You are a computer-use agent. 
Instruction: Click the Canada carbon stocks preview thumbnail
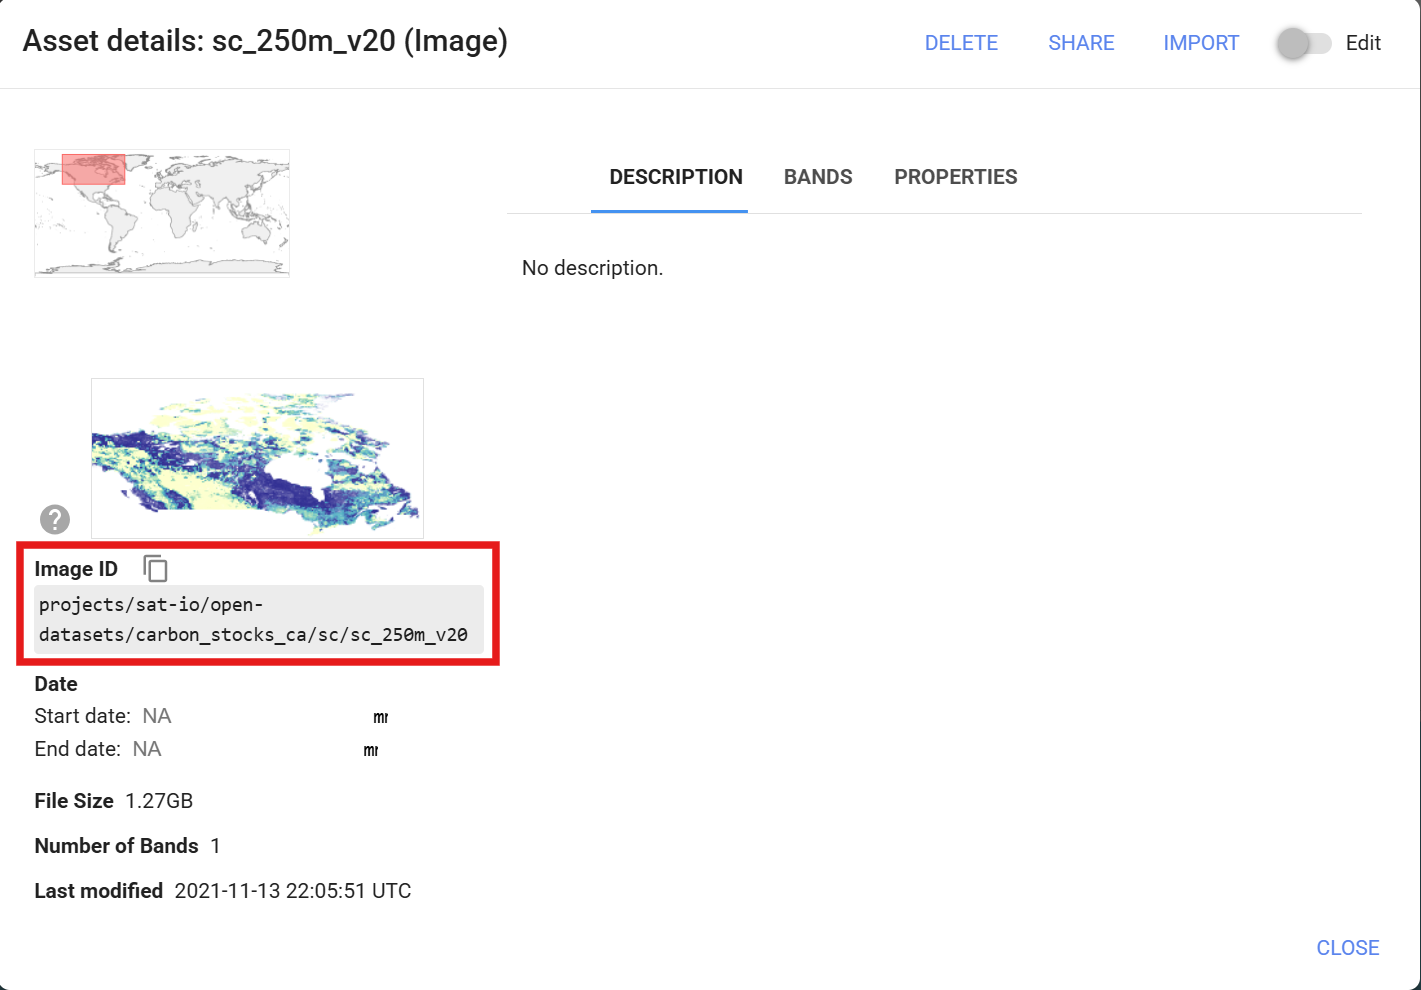(257, 458)
